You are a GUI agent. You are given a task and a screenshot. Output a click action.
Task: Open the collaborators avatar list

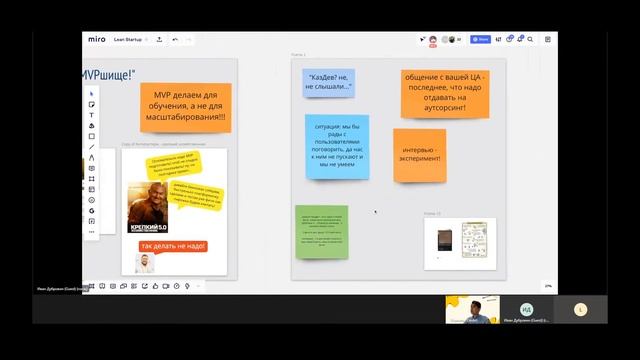(x=451, y=40)
